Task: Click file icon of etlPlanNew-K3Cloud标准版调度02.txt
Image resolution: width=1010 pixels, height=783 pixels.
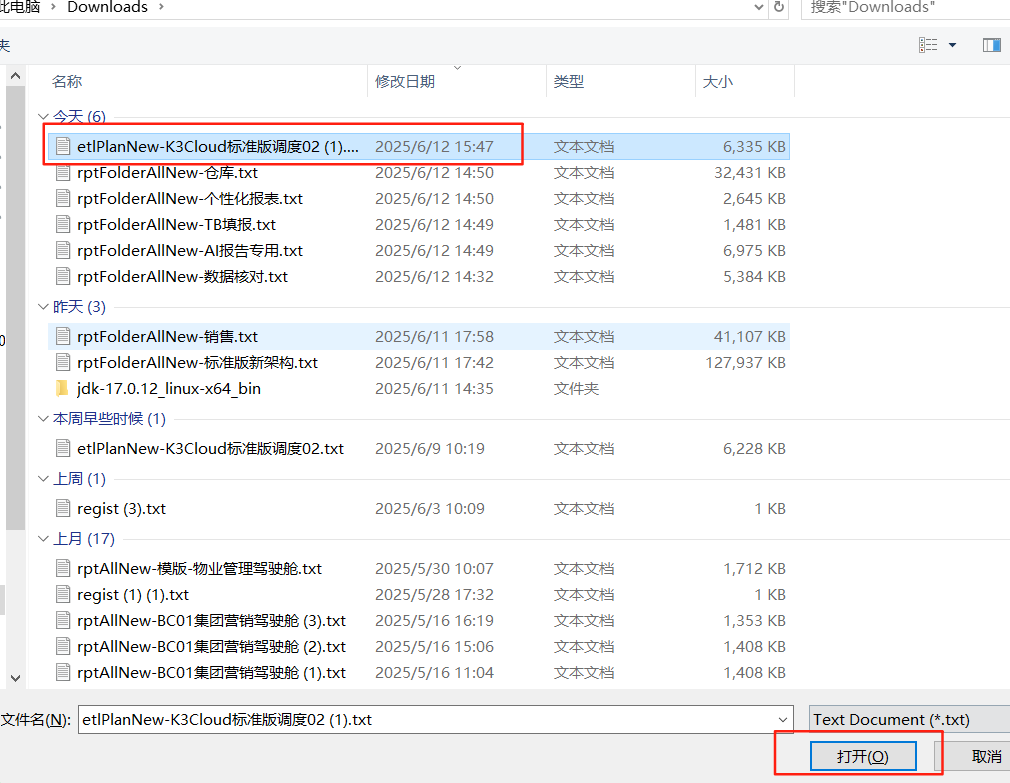Action: [x=63, y=448]
